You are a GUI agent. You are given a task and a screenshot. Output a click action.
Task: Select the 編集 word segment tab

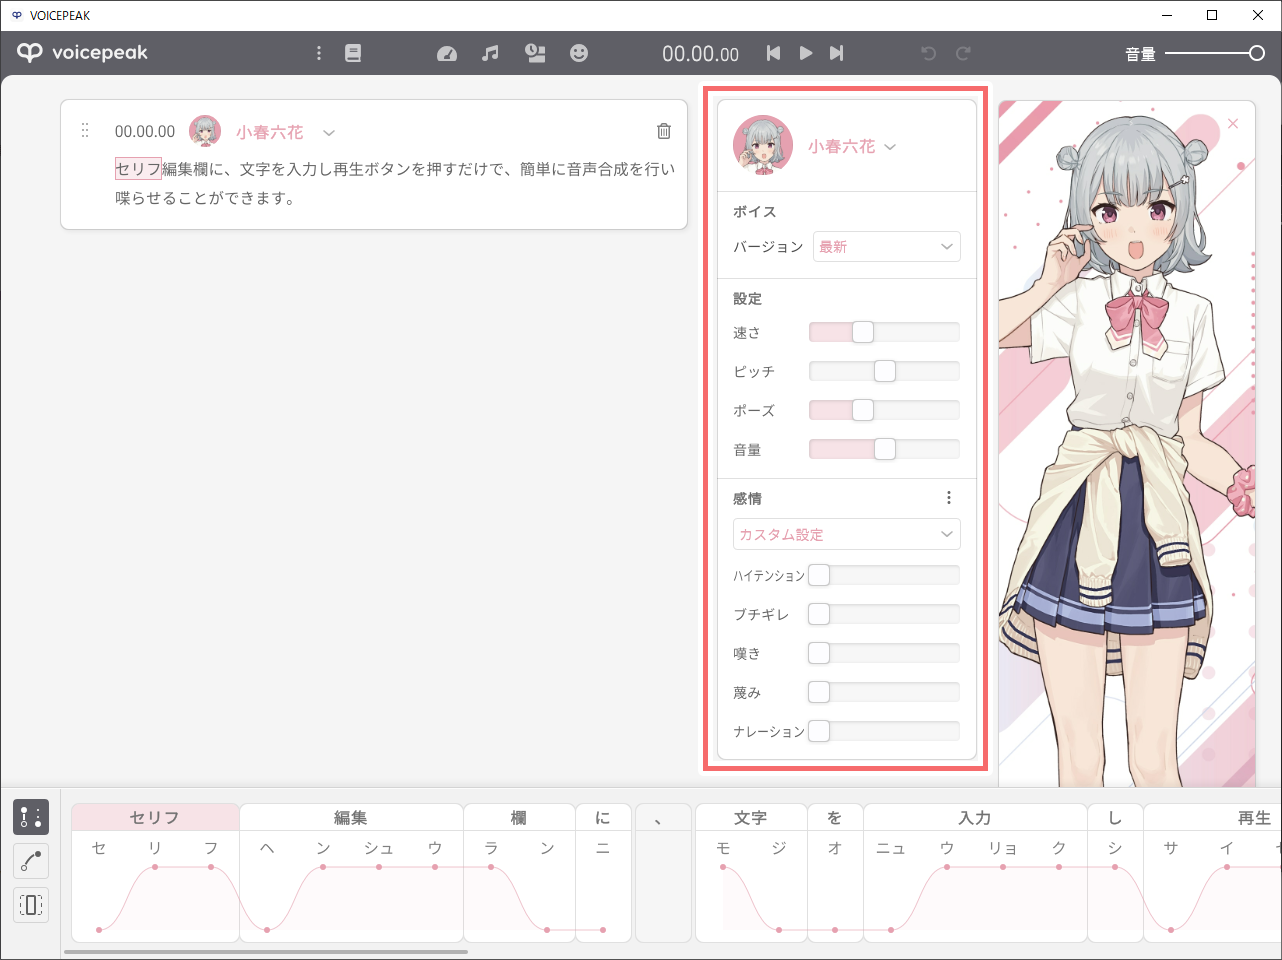click(x=351, y=817)
